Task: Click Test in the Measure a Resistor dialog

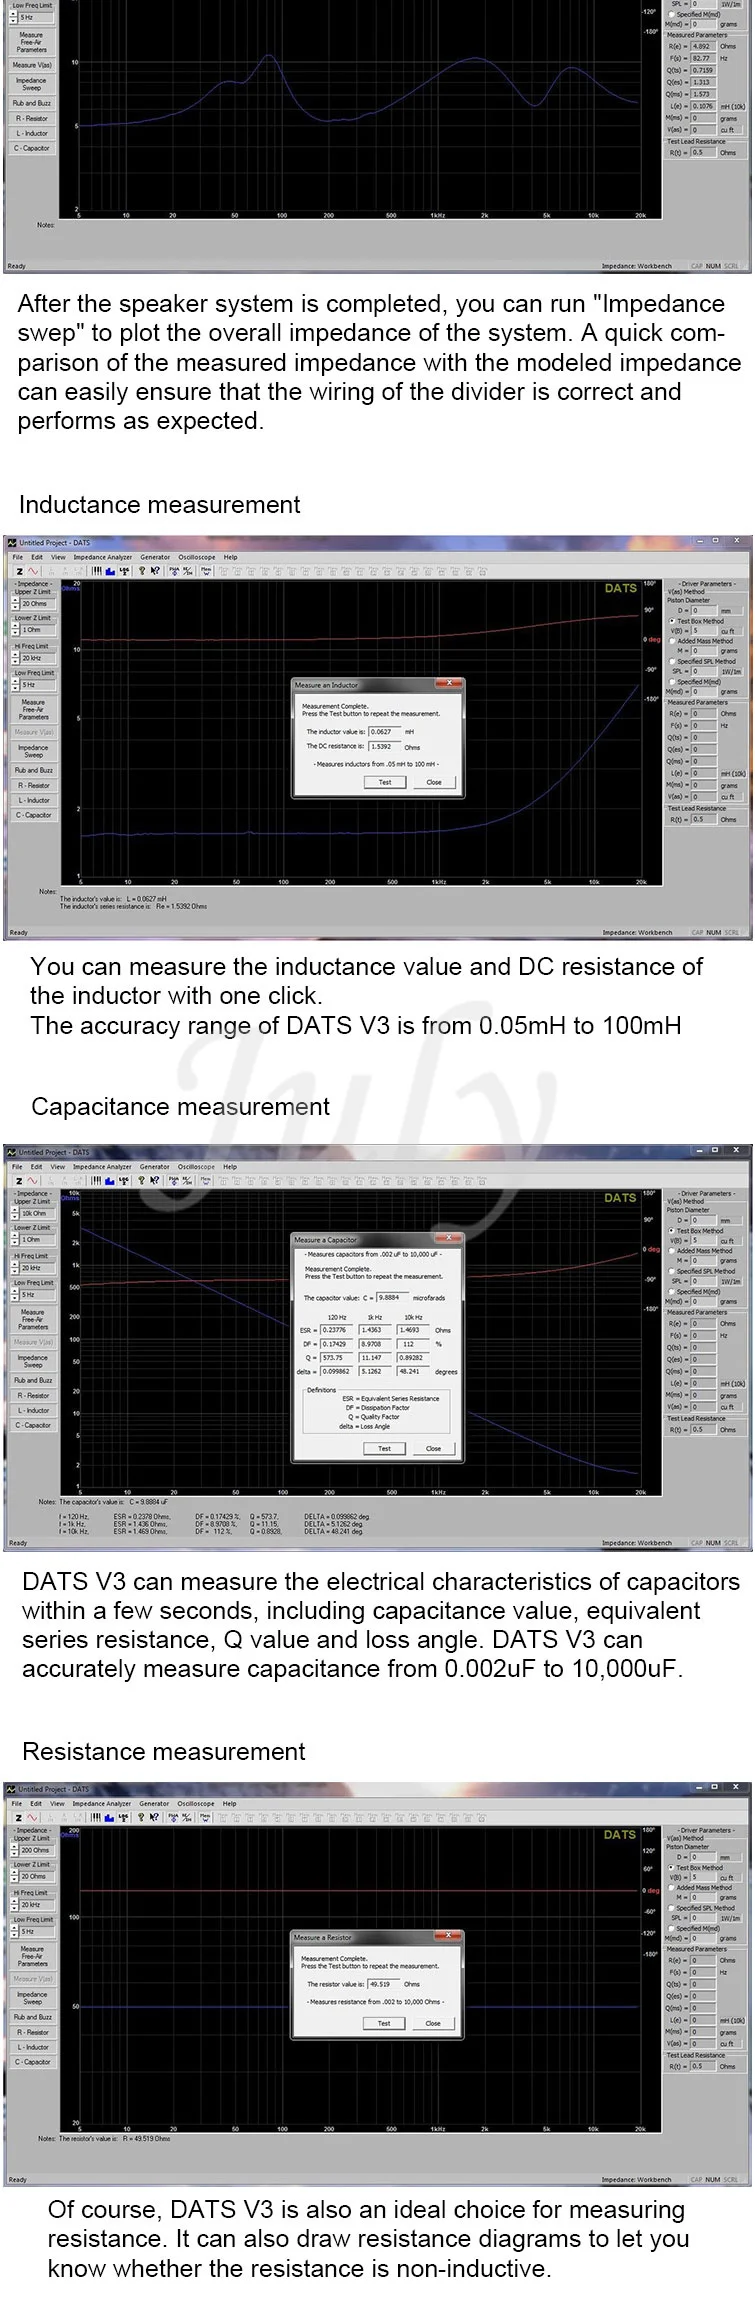Action: point(383,2022)
